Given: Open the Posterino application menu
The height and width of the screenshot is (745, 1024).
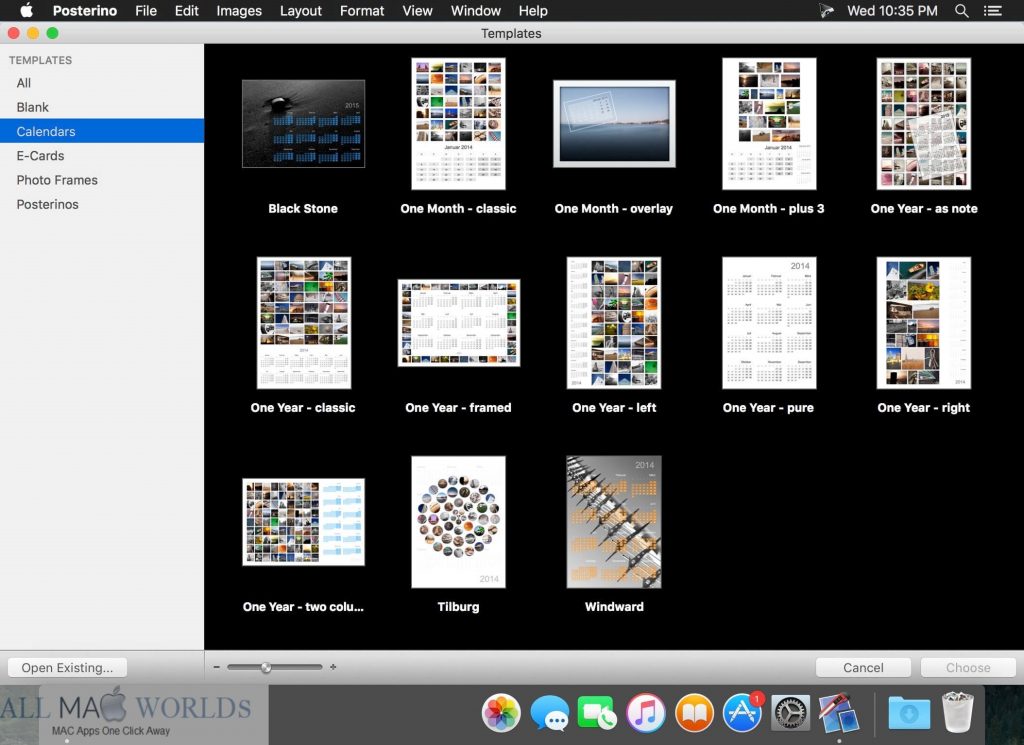Looking at the screenshot, I should coord(85,10).
